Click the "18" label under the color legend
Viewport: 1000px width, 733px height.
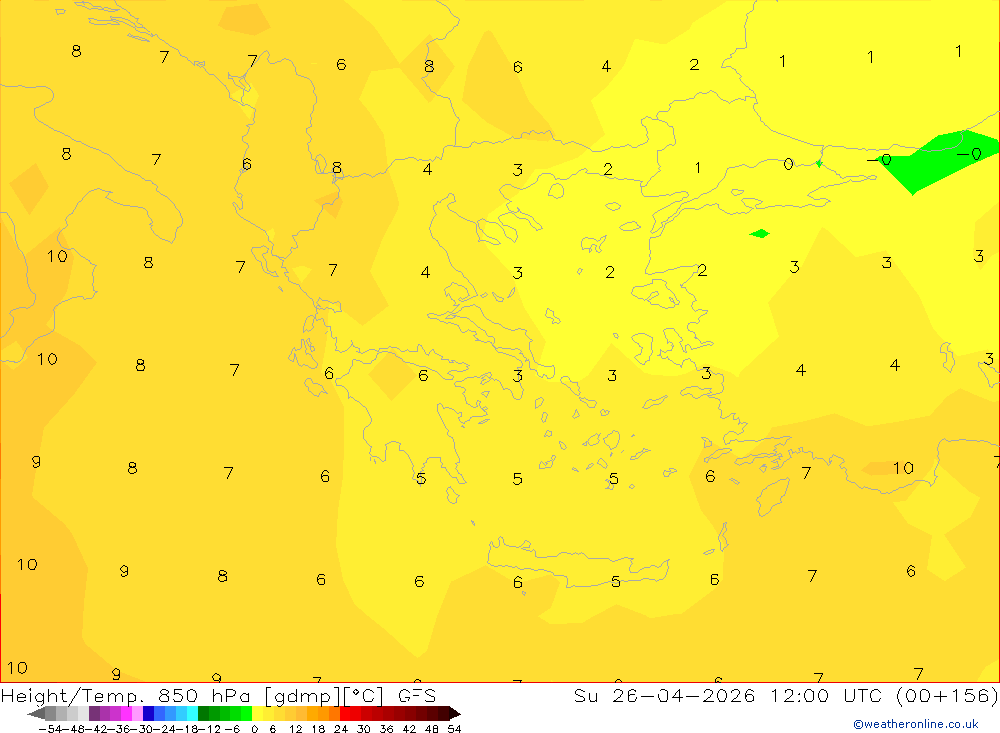click(318, 729)
